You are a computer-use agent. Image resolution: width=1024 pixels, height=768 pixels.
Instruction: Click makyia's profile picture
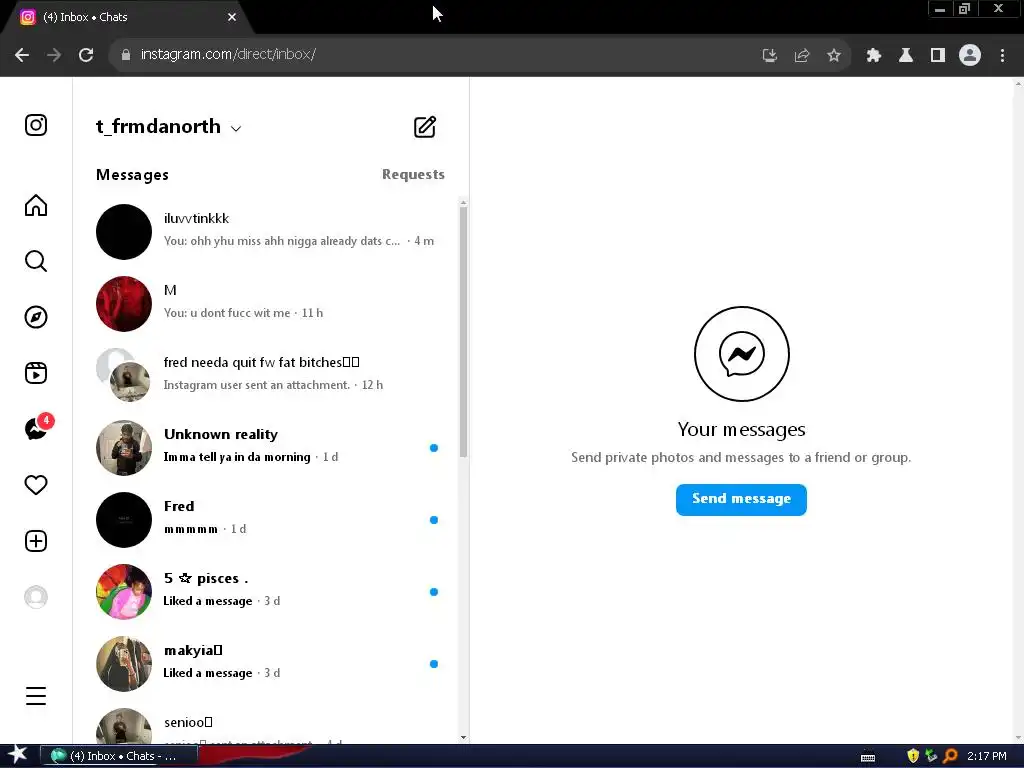point(123,663)
